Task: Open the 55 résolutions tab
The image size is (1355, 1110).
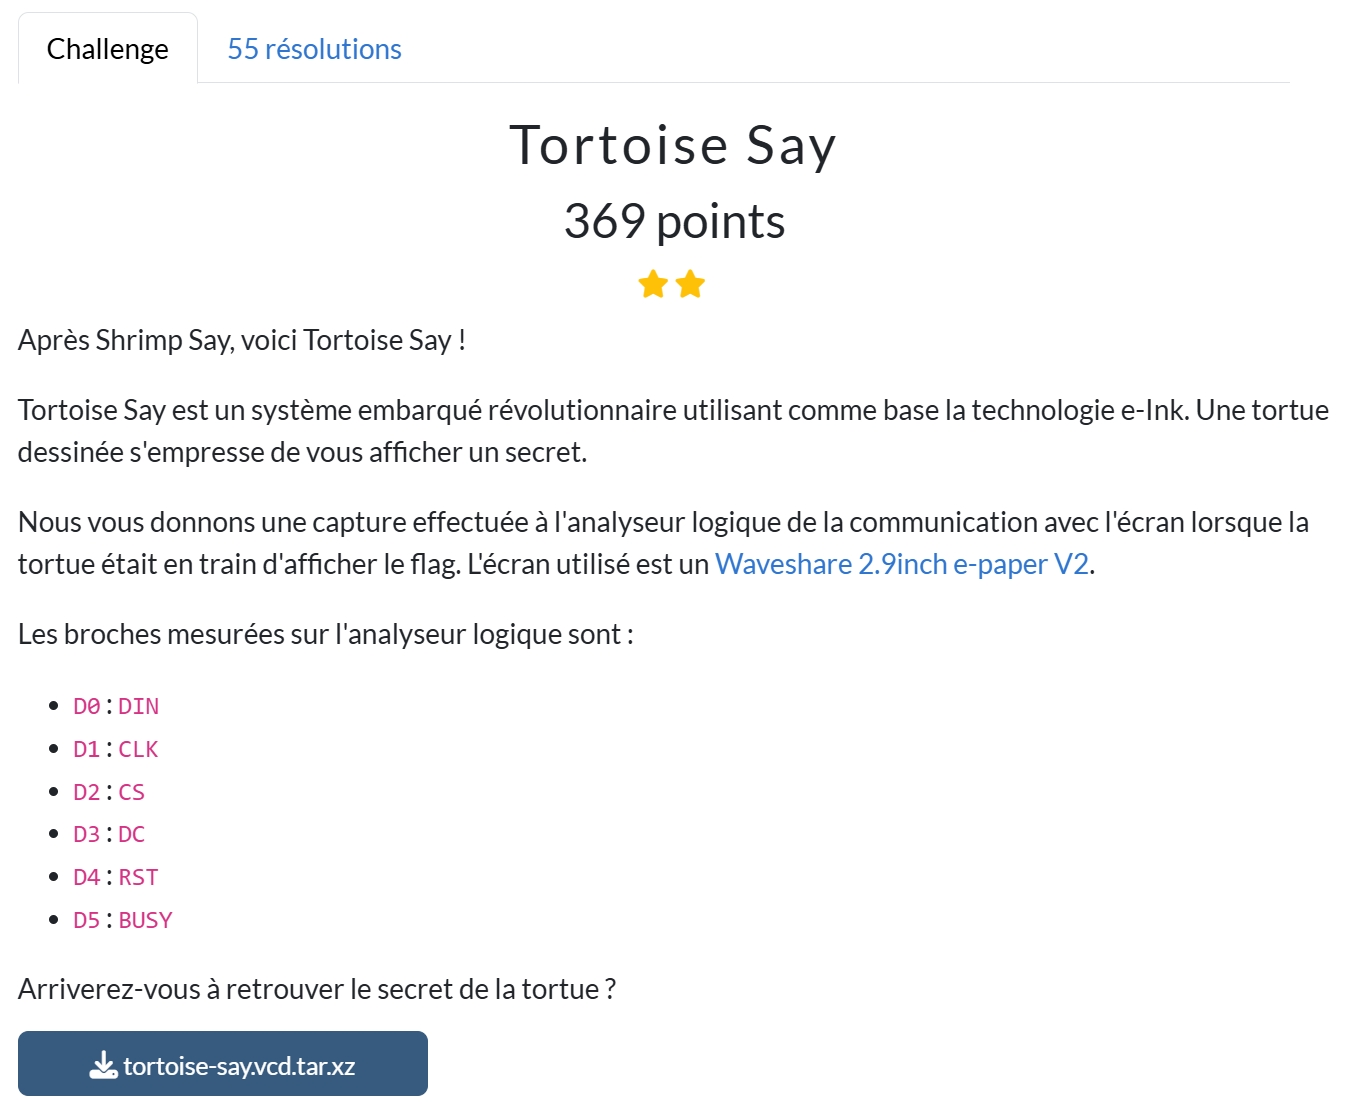Action: coord(313,48)
